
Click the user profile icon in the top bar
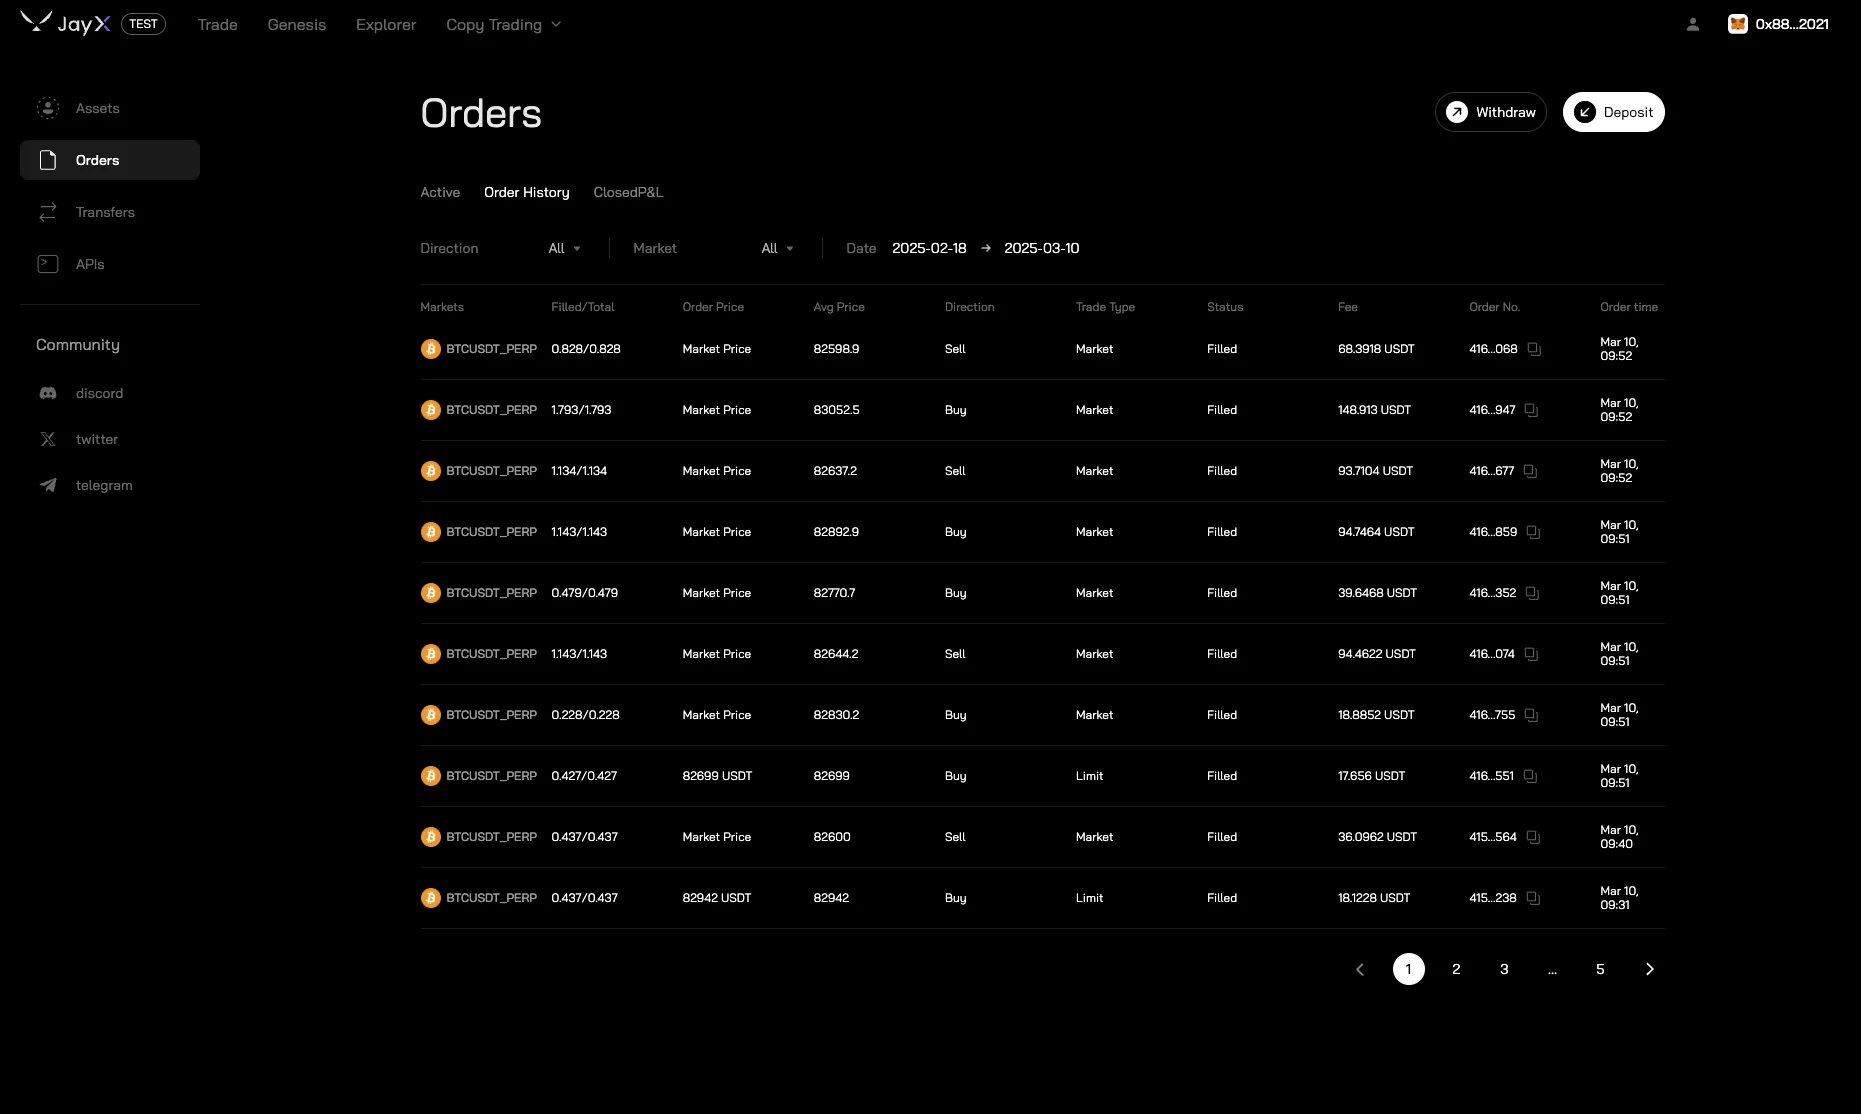pyautogui.click(x=1692, y=23)
